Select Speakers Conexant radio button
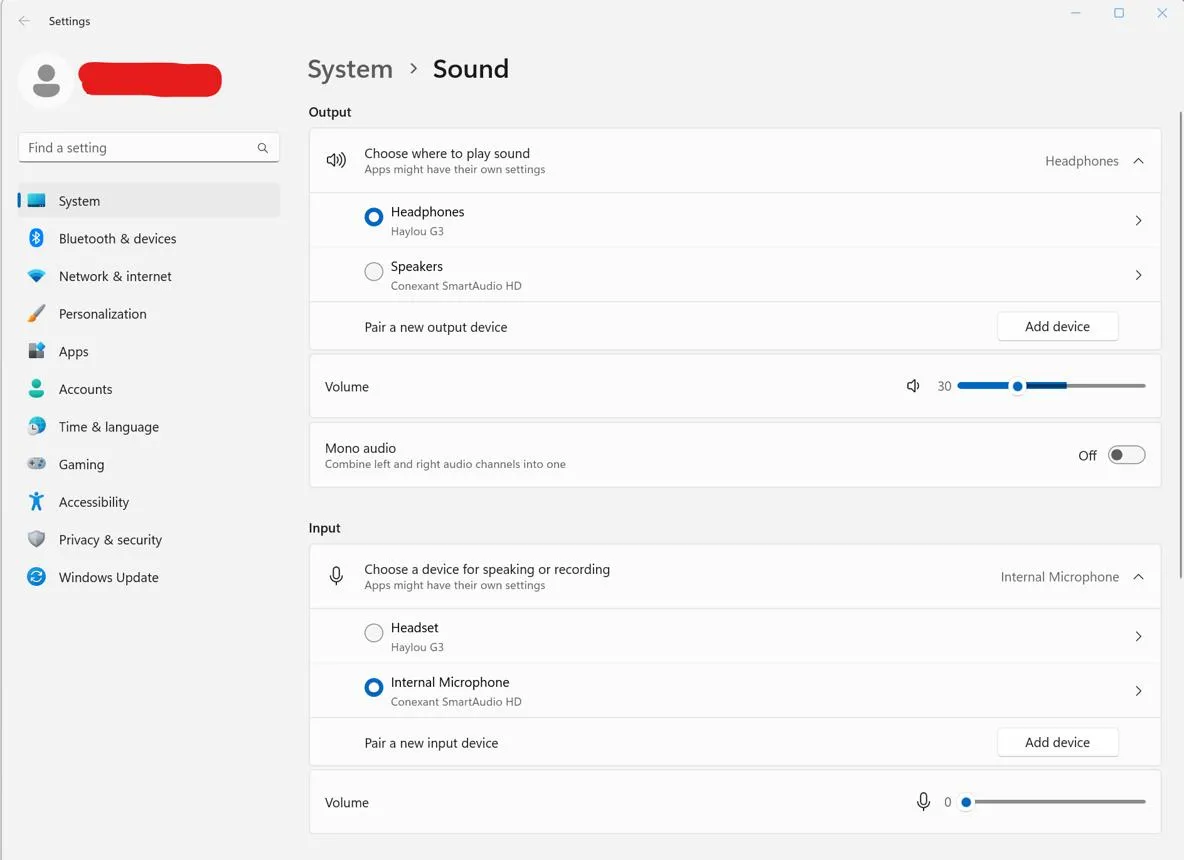The height and width of the screenshot is (860, 1184). pos(374,272)
